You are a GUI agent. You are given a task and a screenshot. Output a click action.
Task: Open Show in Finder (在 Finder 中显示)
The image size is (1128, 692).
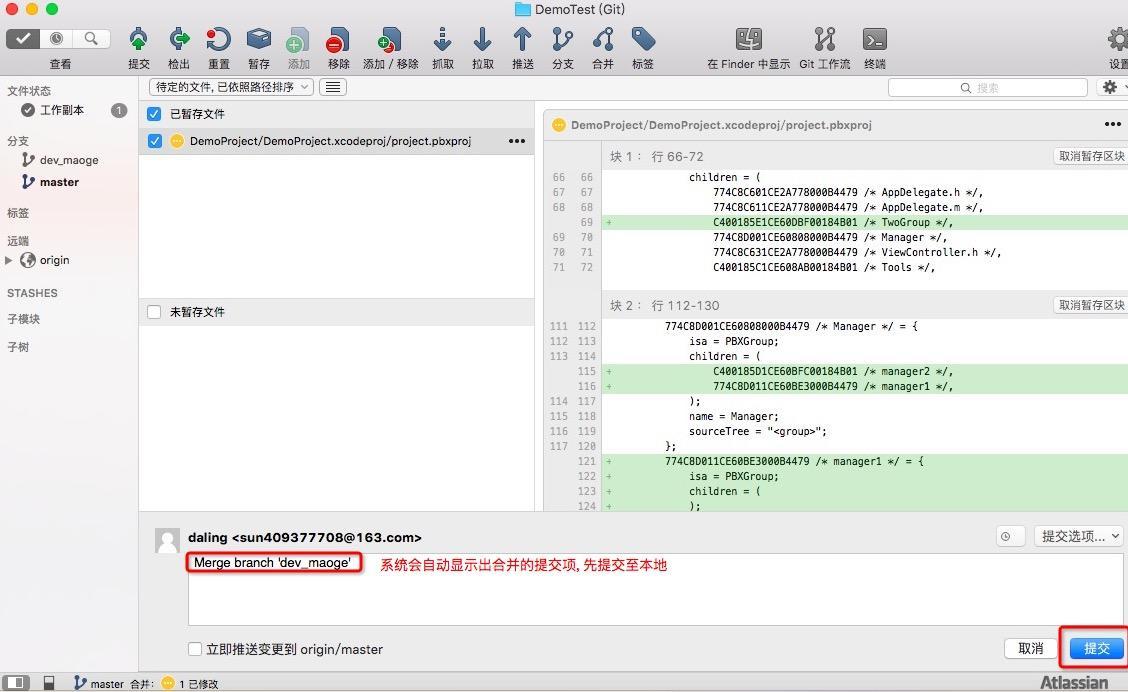[x=748, y=40]
